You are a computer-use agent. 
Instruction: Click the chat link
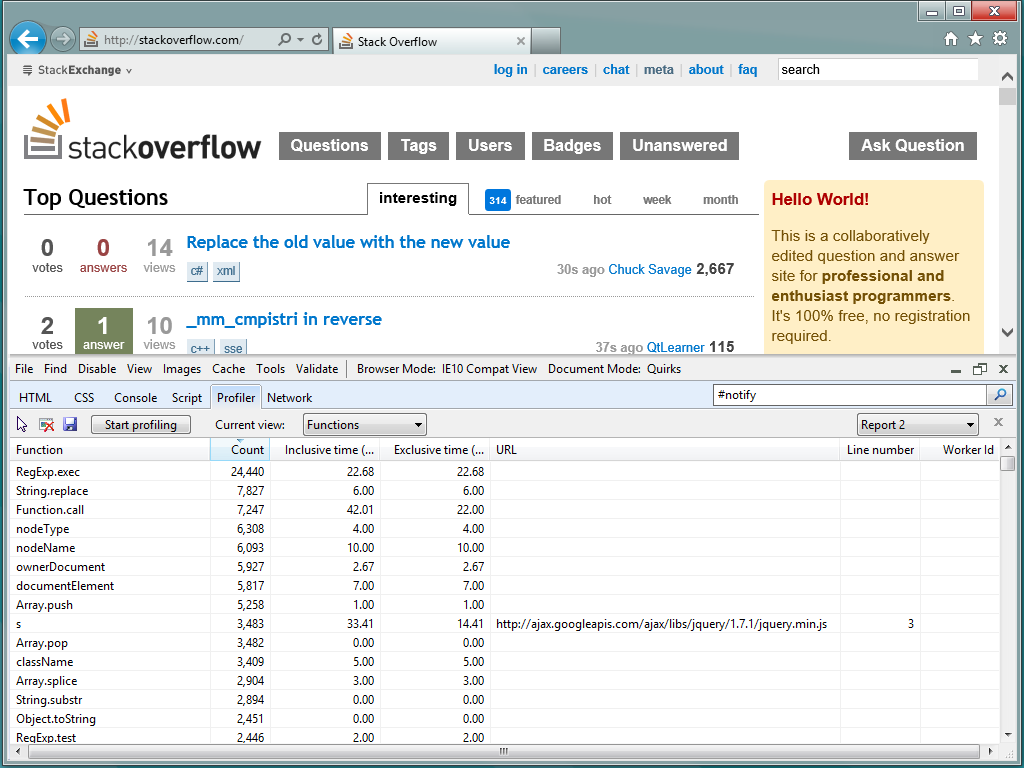616,70
